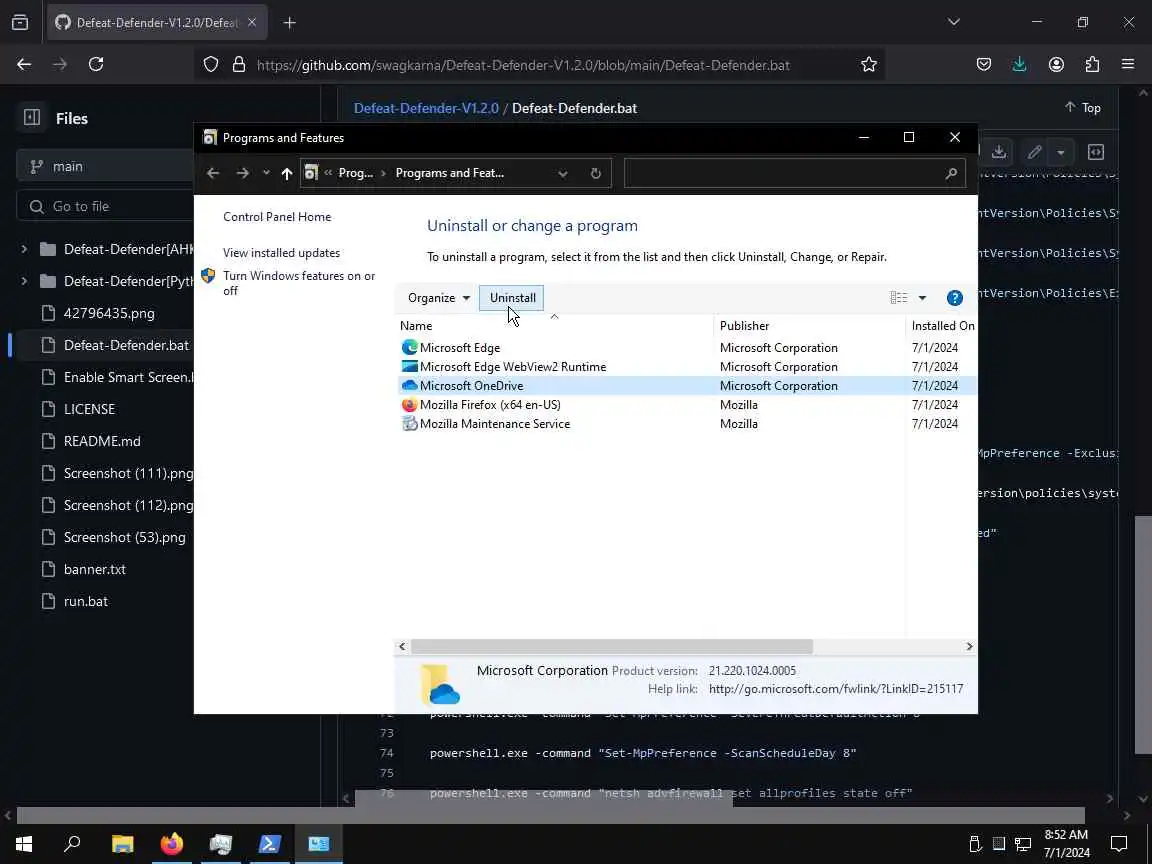Open Firefox extensions puzzle icon
This screenshot has width=1152, height=864.
click(x=1092, y=65)
